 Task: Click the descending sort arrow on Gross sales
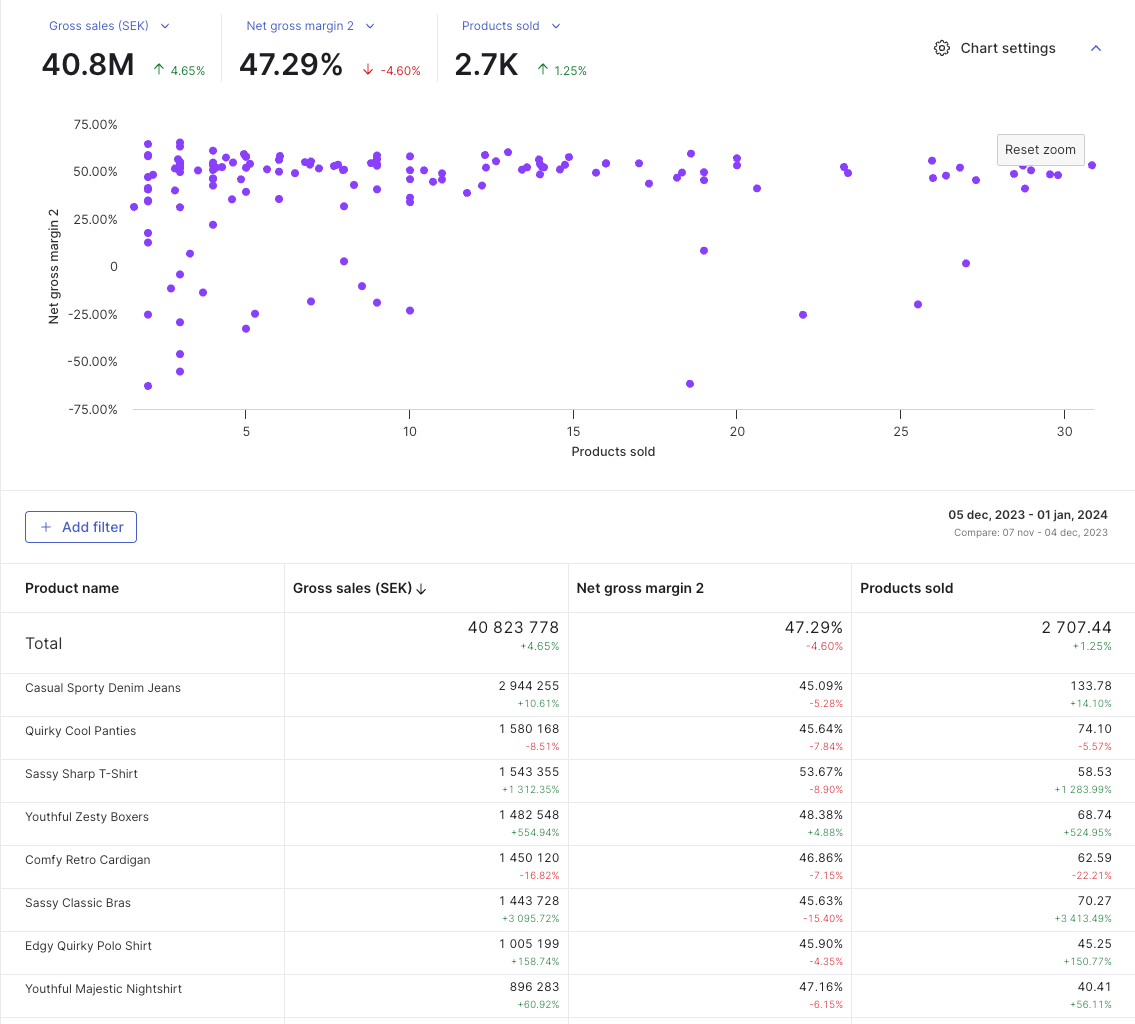(x=422, y=589)
